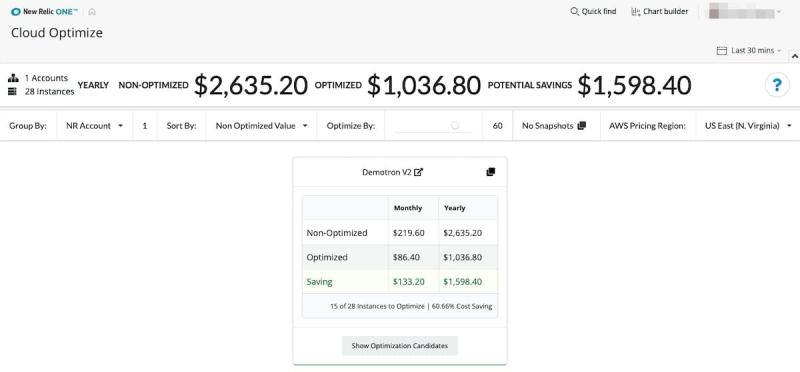The width and height of the screenshot is (800, 372).
Task: Go home via the house icon
Action: 92,12
